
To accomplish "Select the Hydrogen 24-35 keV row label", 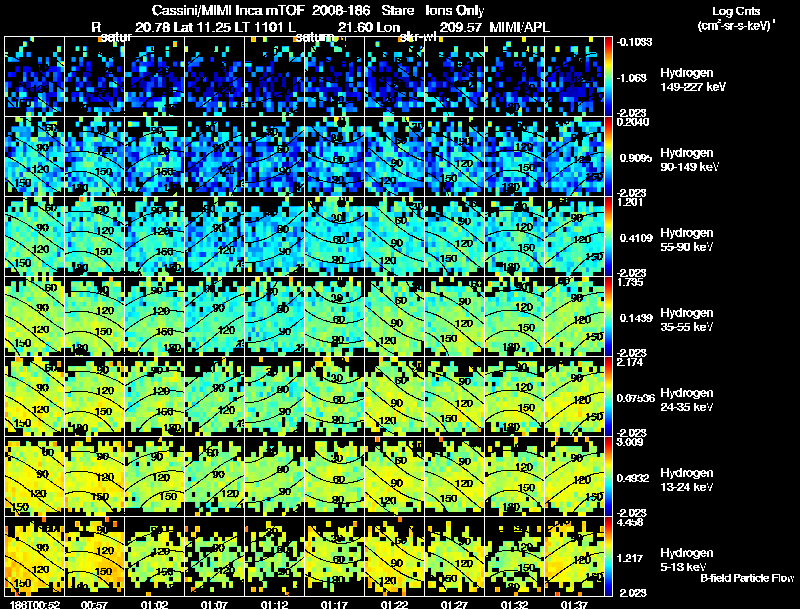I will (x=687, y=400).
